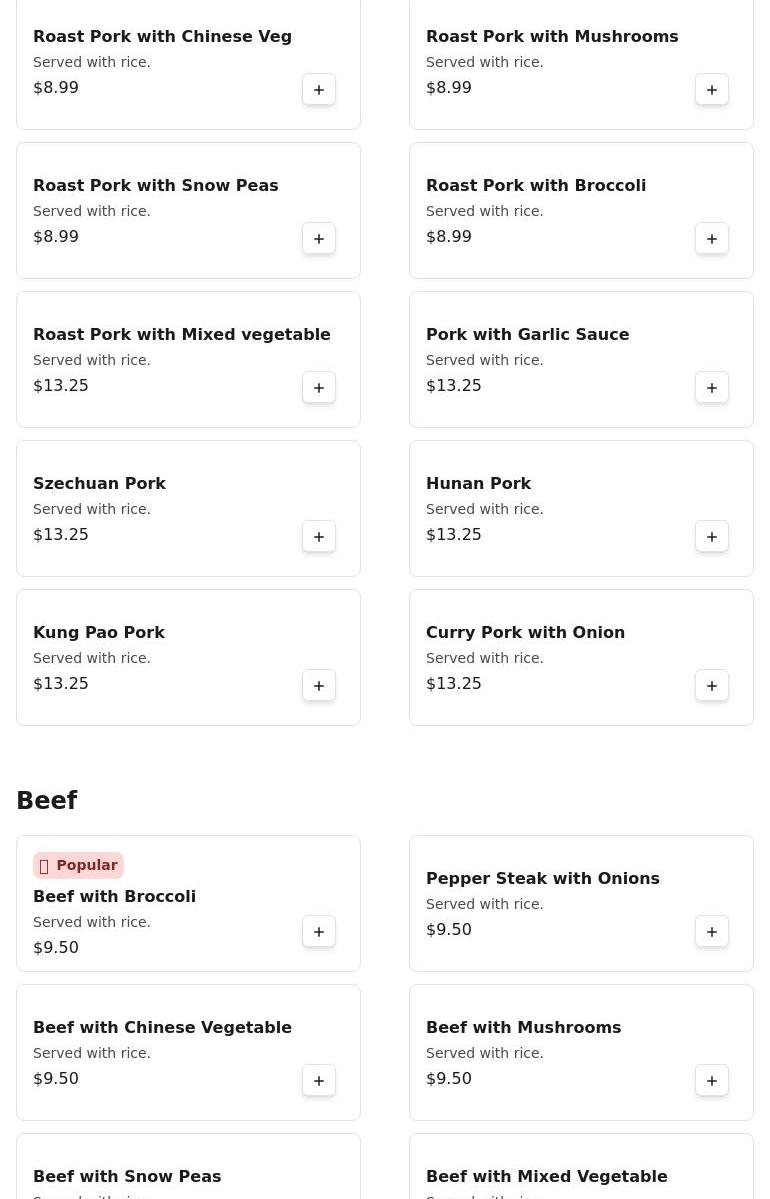
Task: Select the Beef section heading
Action: point(47,801)
